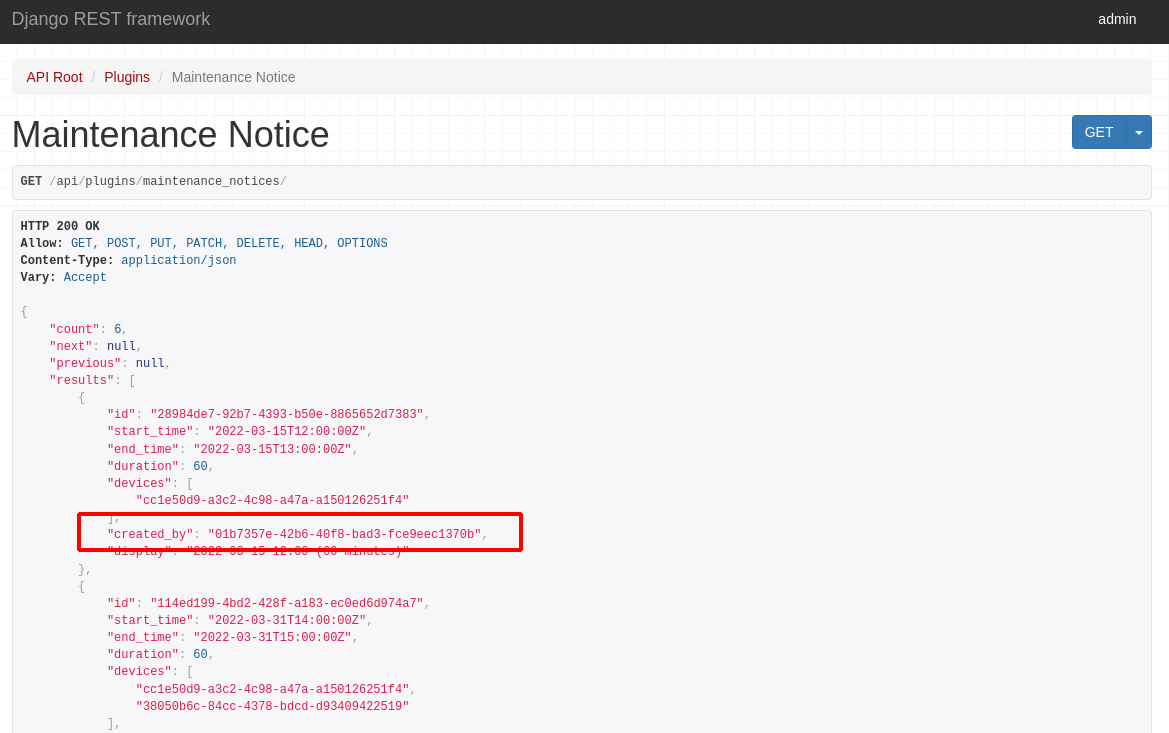Screen dimensions: 1169x733
Task: Click the admin link in the navbar
Action: click(1116, 18)
